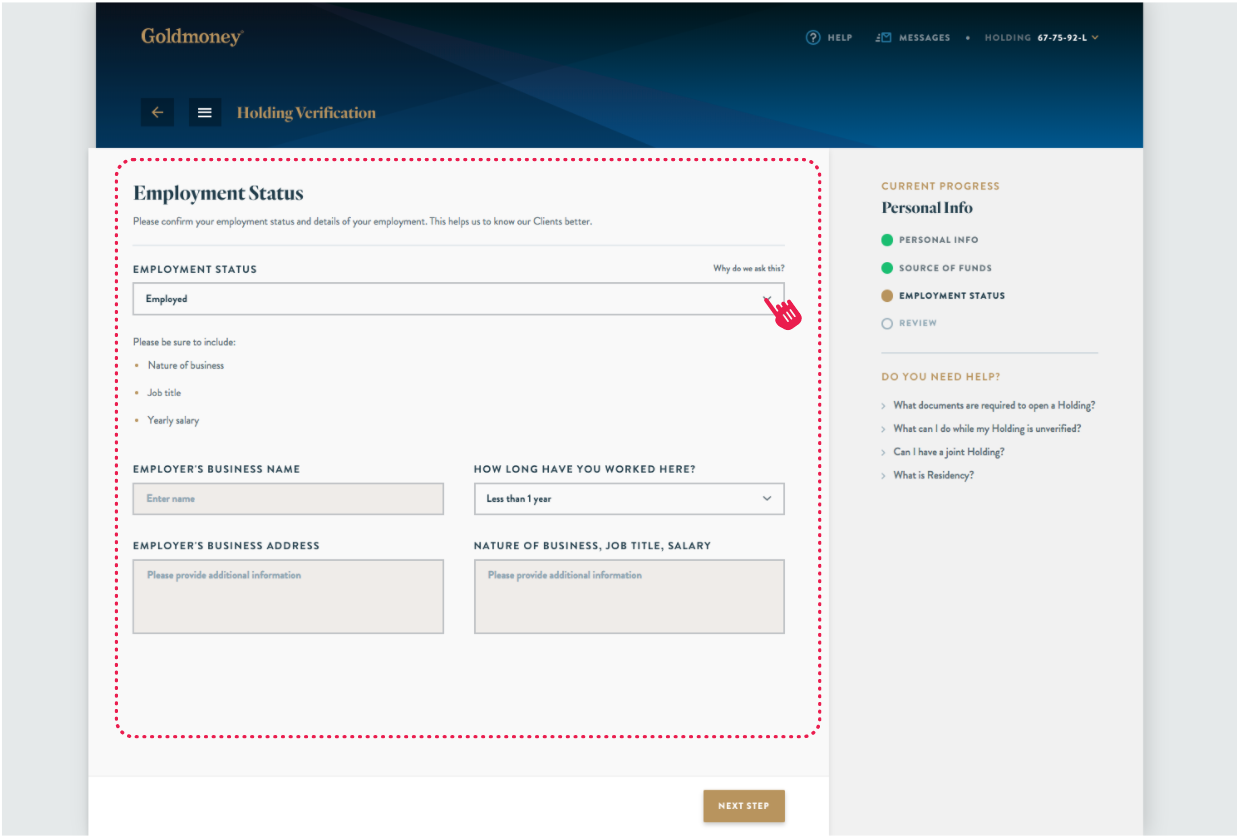Select Employment Status progress step
The width and height of the screenshot is (1237, 837).
943,296
